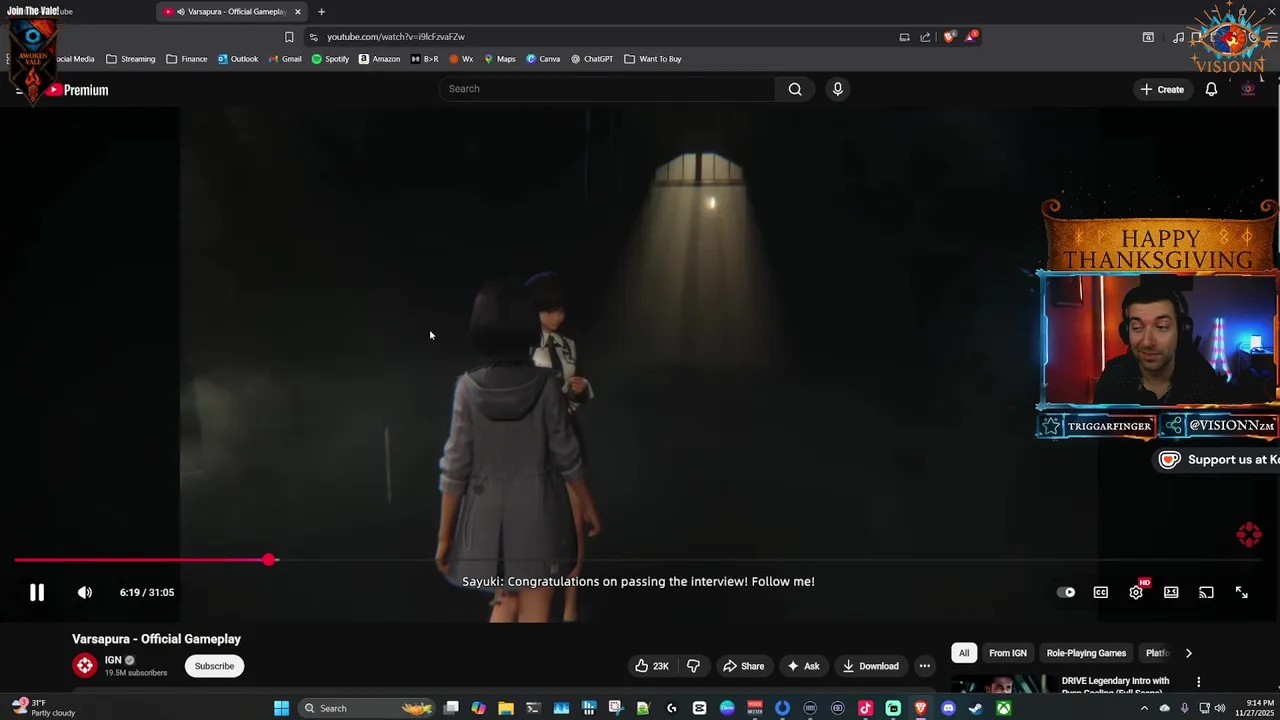Show hidden system tray icons
The image size is (1280, 720).
pos(1144,708)
